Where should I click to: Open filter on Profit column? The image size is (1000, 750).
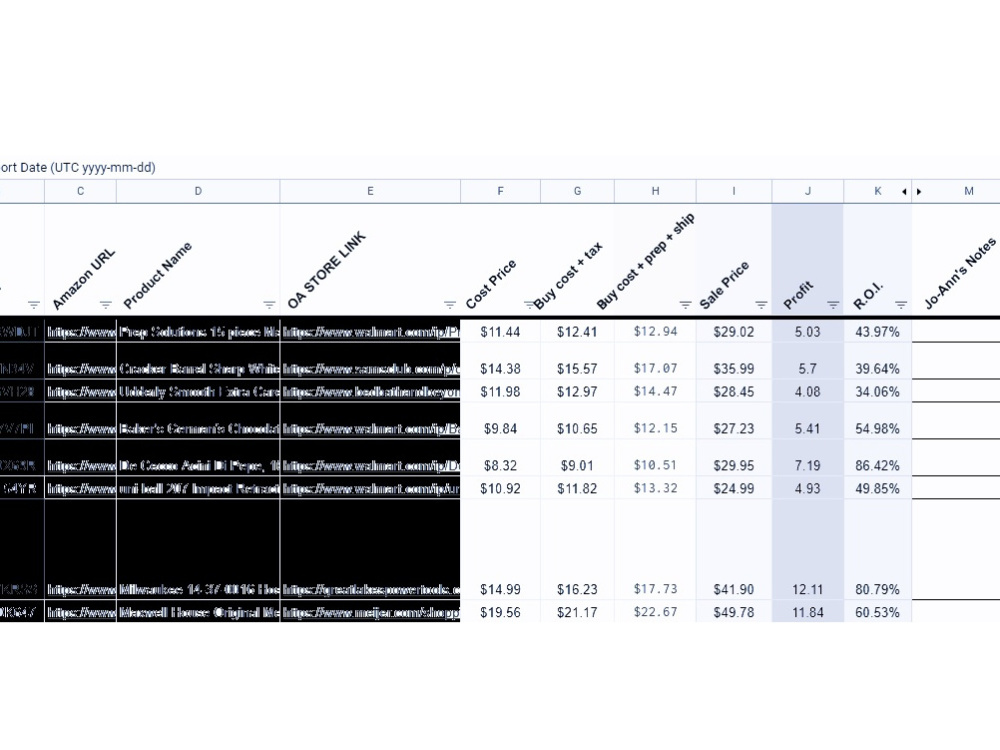coord(833,305)
